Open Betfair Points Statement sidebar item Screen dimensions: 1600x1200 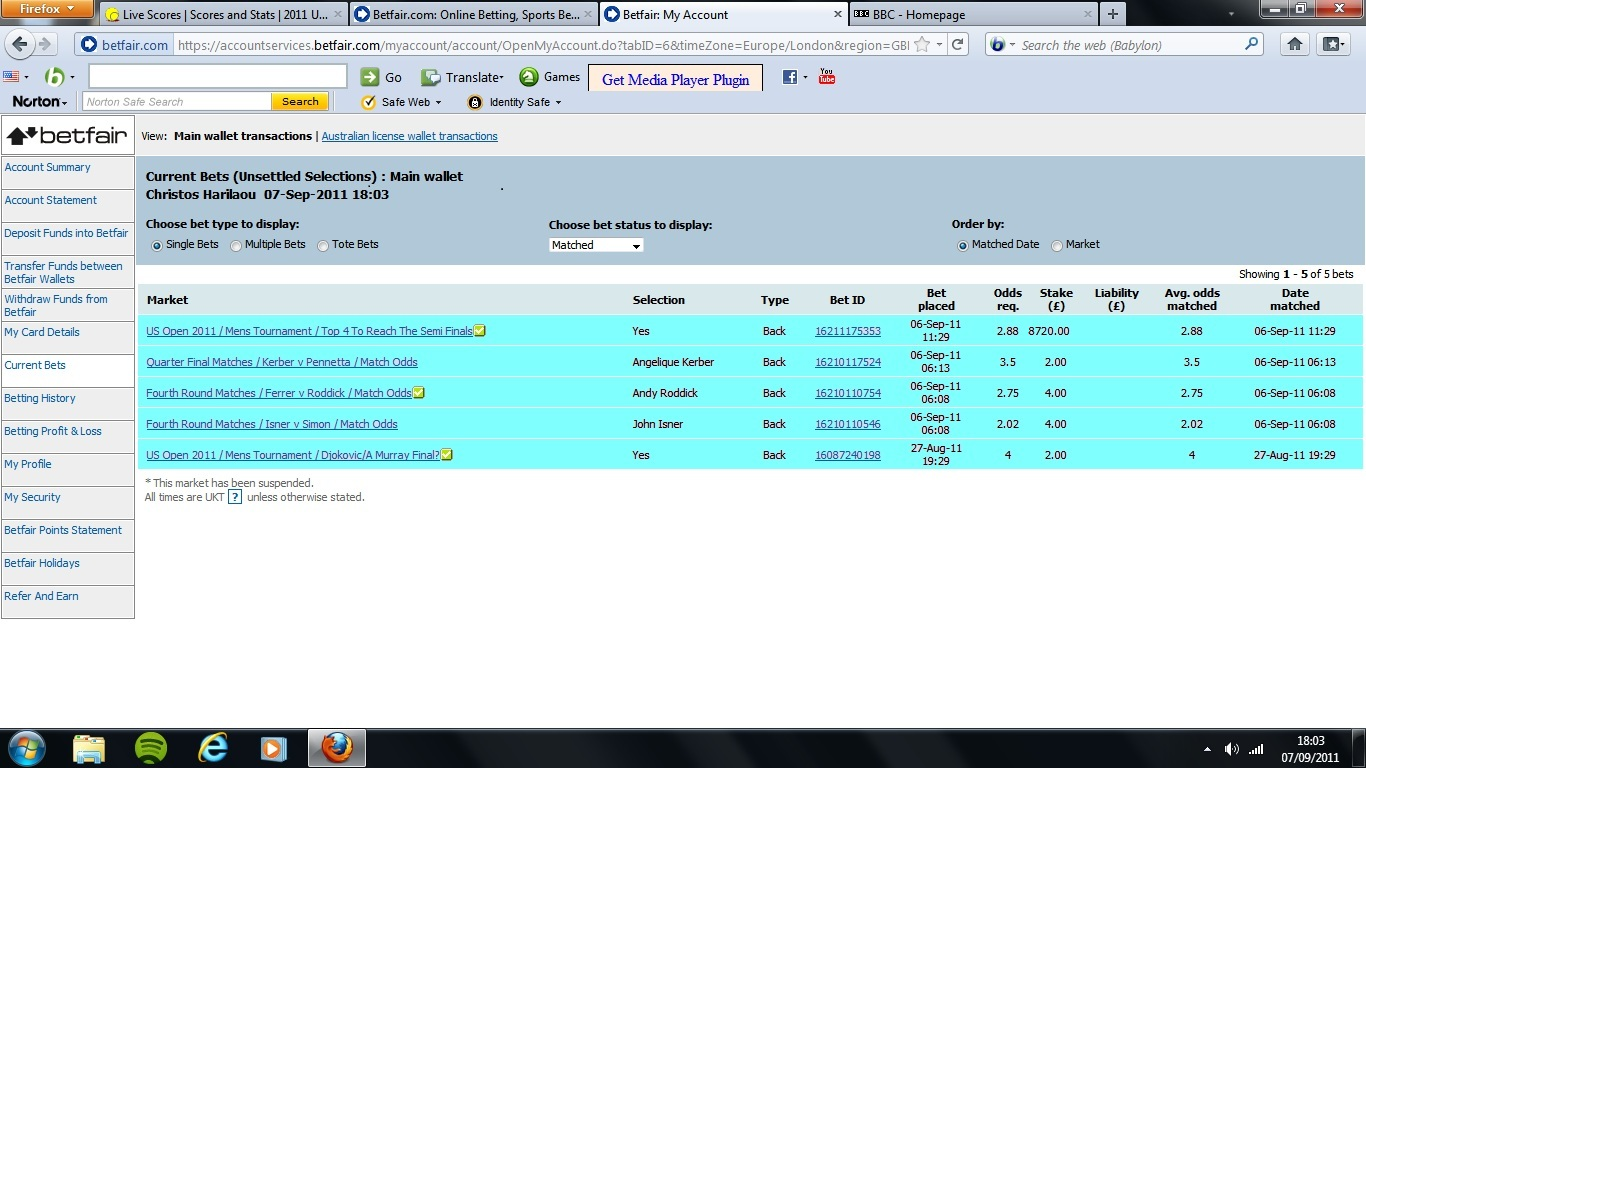(63, 530)
